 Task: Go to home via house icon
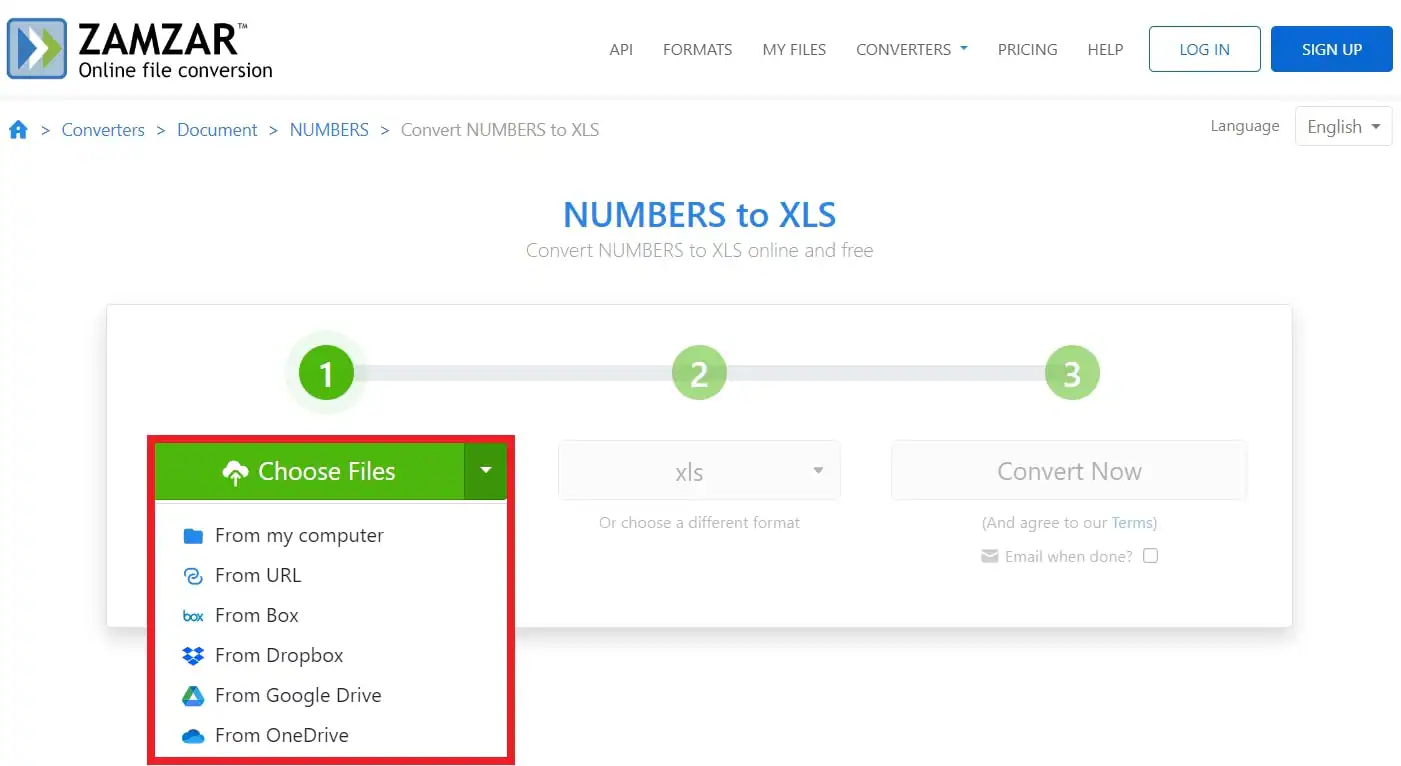pyautogui.click(x=18, y=129)
